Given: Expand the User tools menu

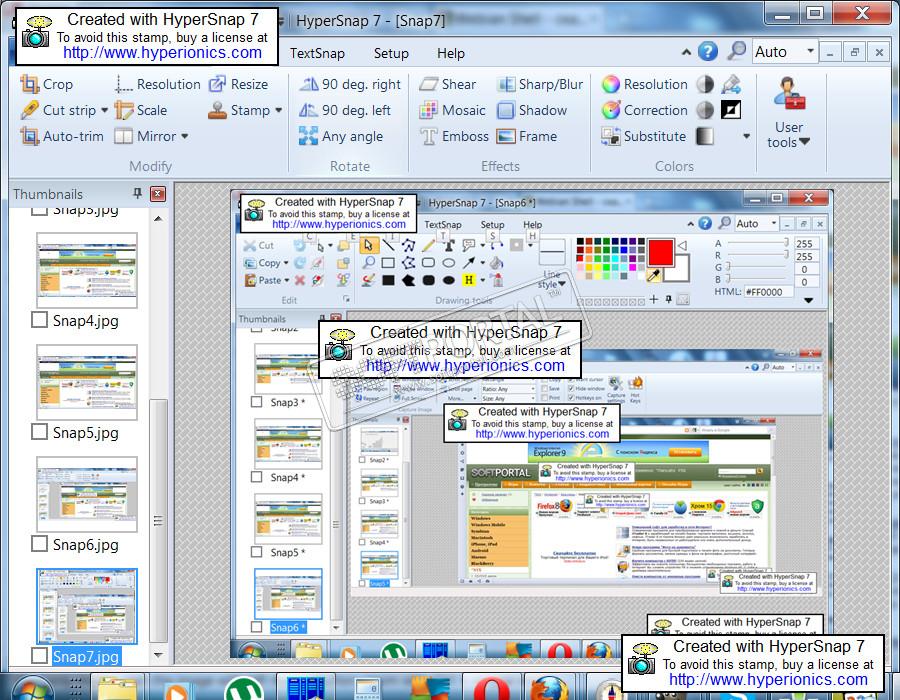Looking at the screenshot, I should (x=789, y=114).
